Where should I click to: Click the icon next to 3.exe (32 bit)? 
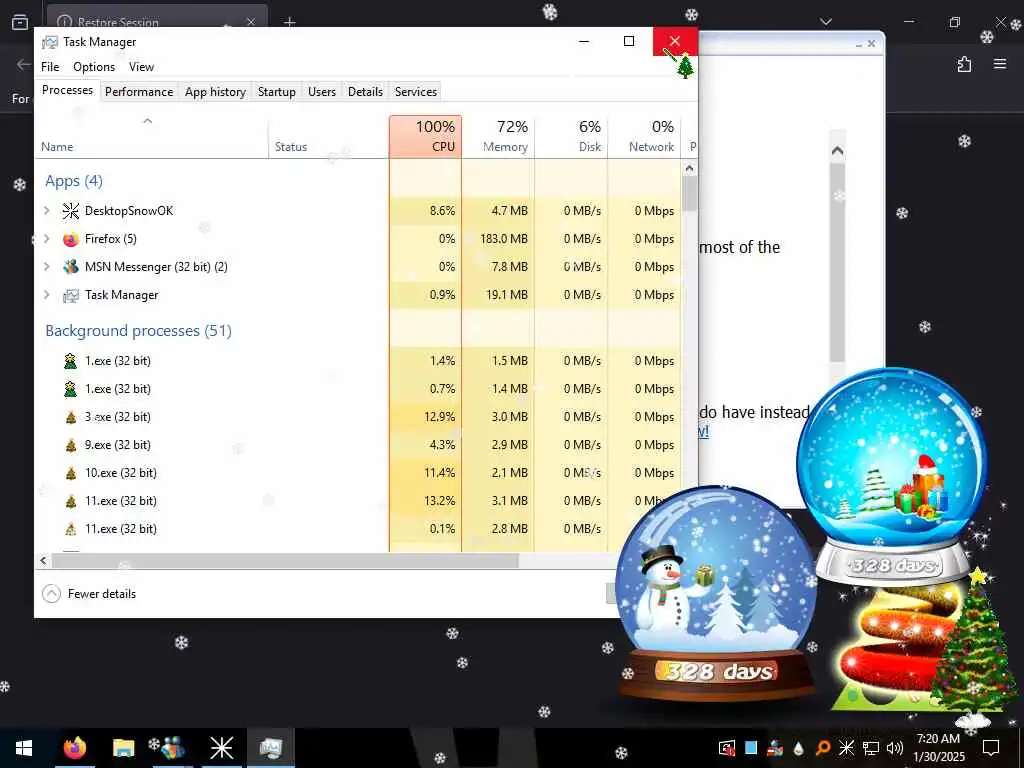(71, 417)
